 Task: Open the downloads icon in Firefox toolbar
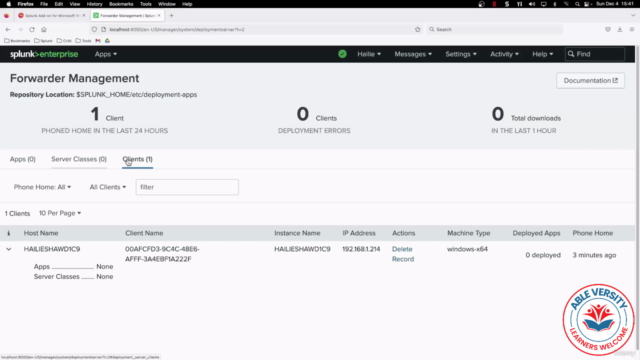620,29
